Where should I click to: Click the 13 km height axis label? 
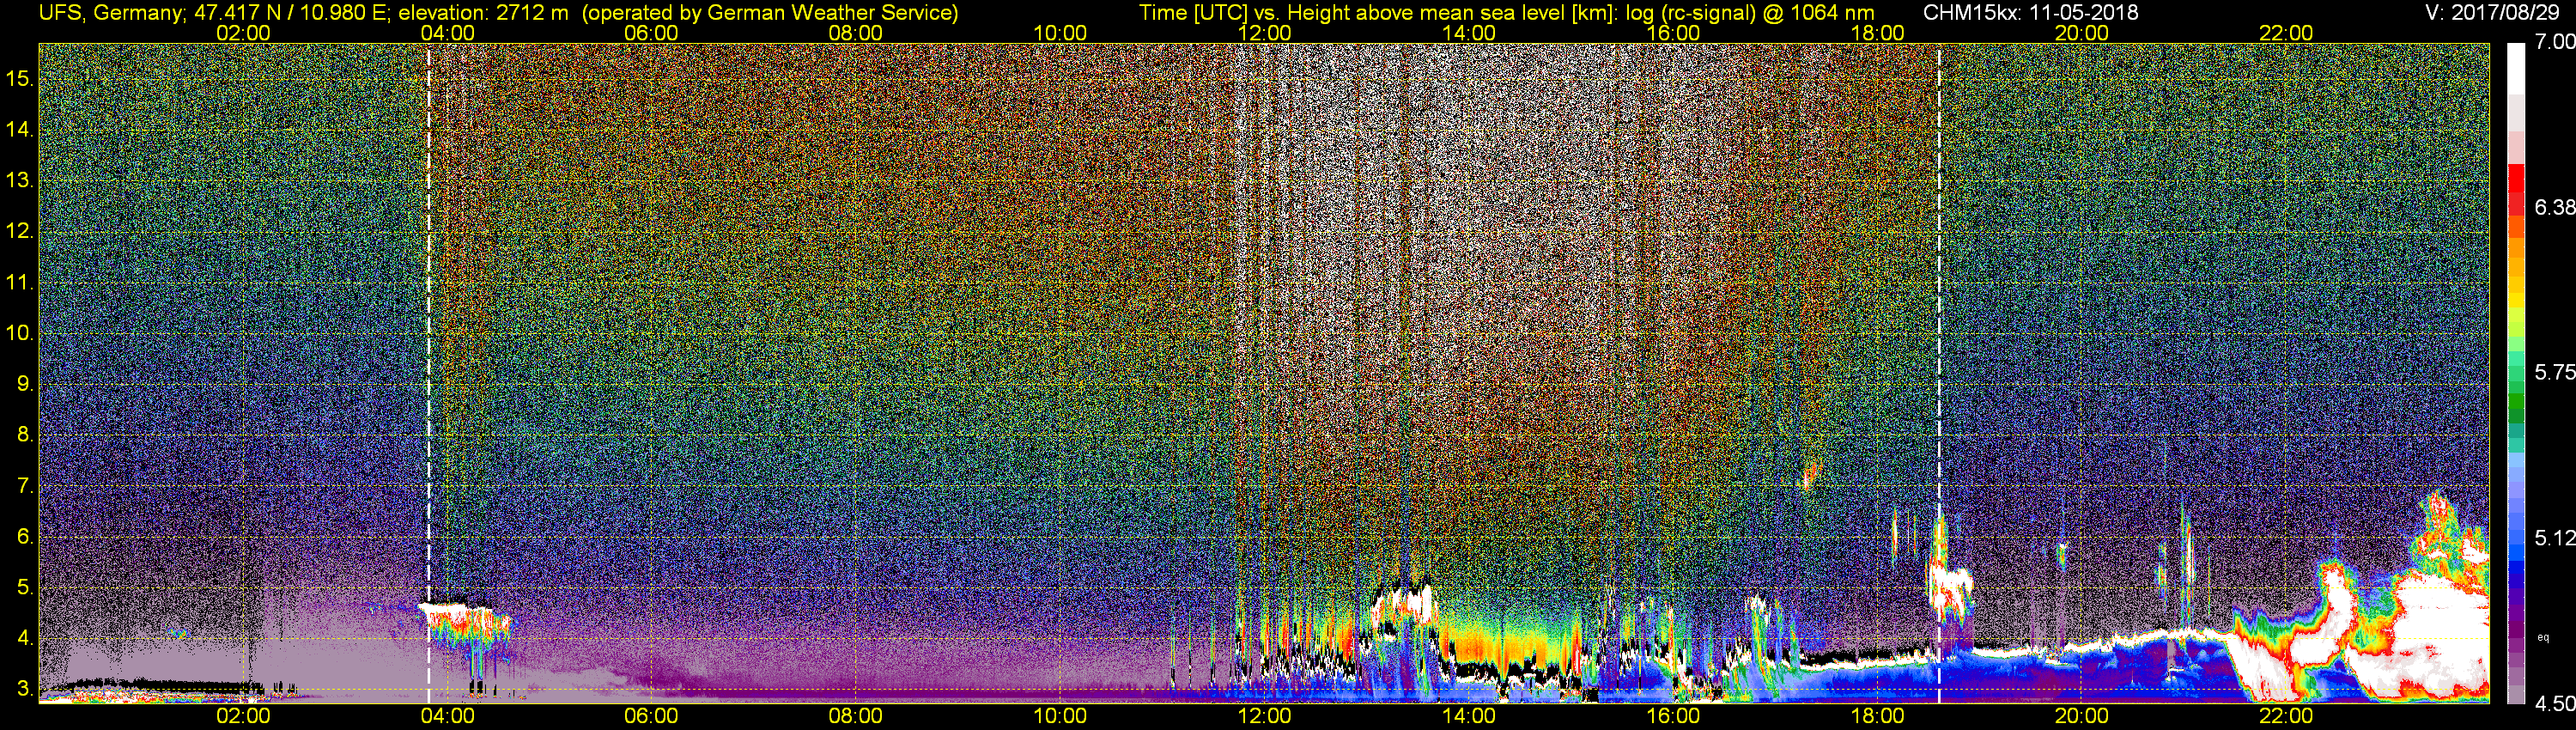(x=20, y=181)
